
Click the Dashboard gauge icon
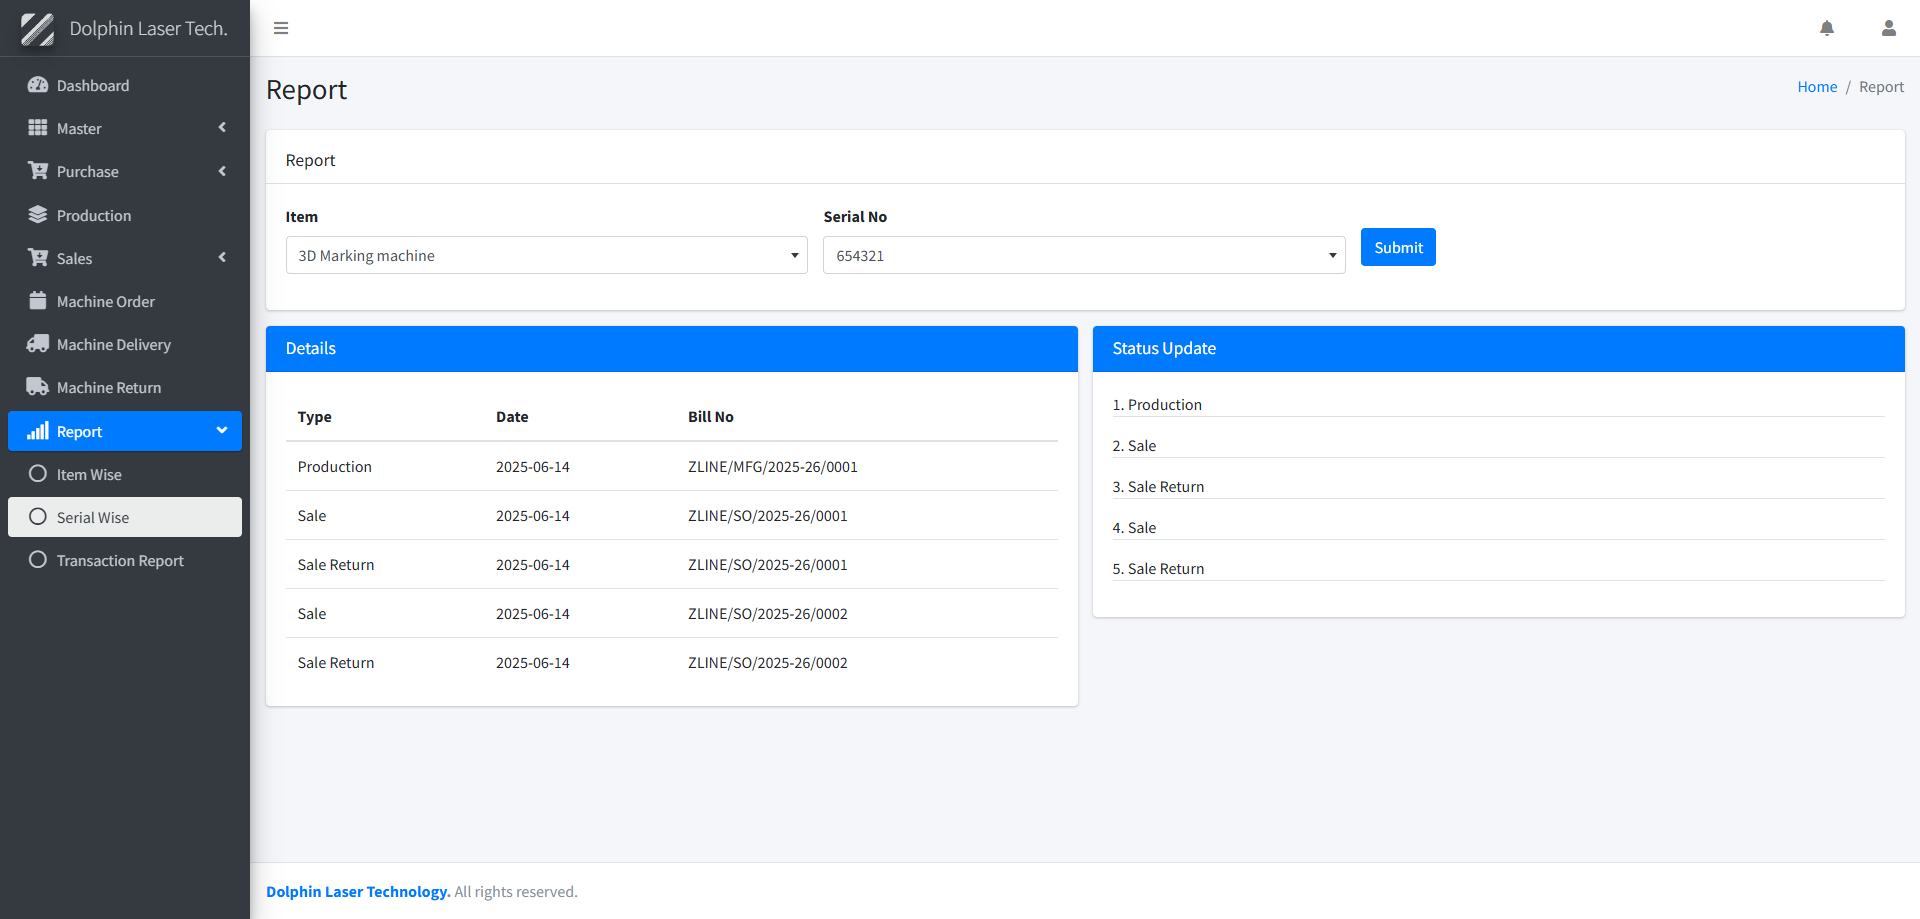pyautogui.click(x=38, y=85)
